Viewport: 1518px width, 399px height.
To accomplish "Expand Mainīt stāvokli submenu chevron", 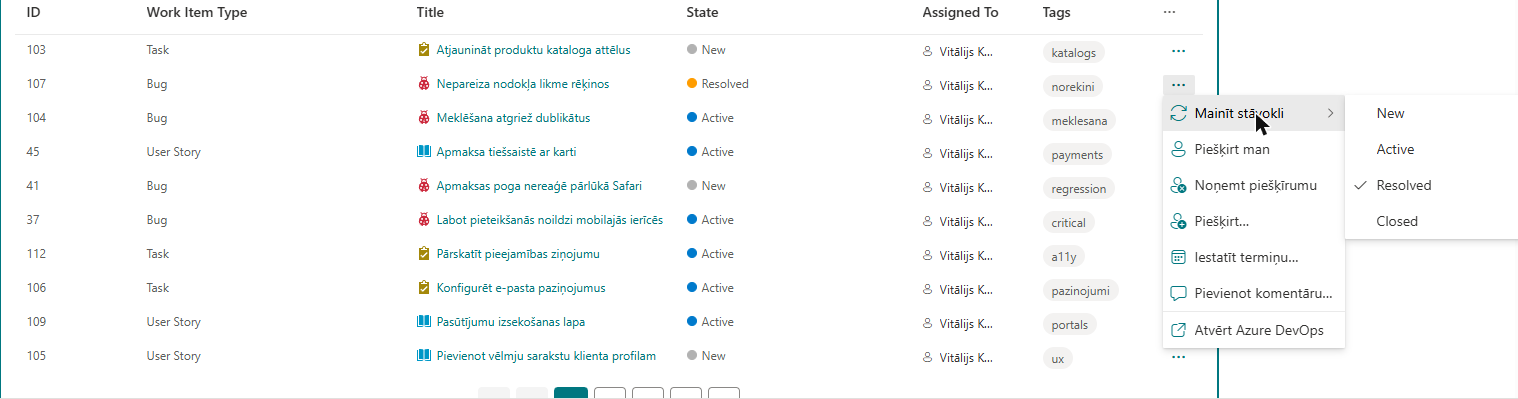I will click(x=1331, y=113).
